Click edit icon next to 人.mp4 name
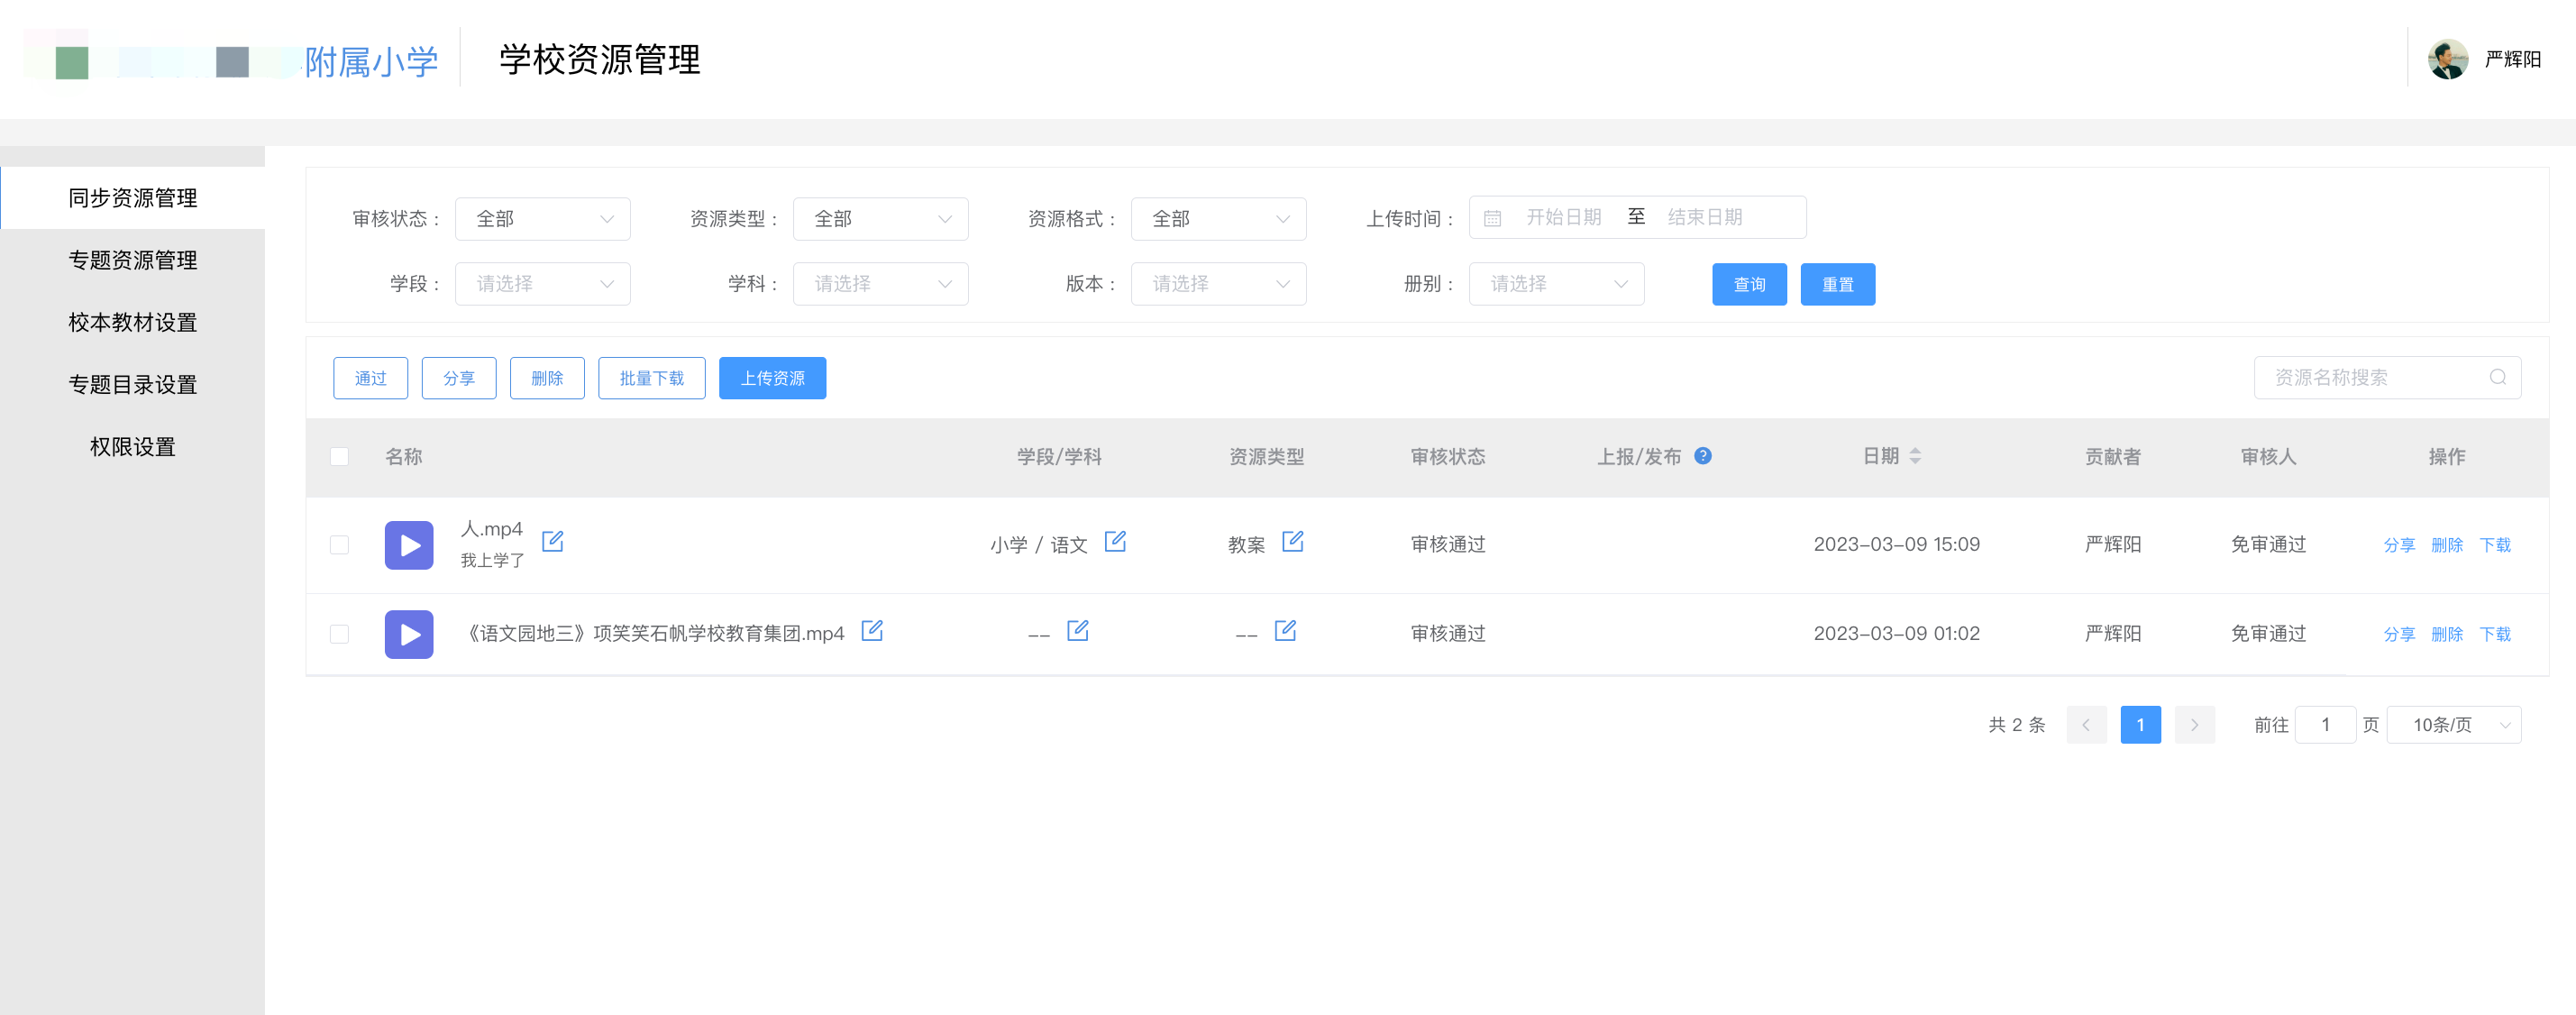This screenshot has width=2576, height=1015. pyautogui.click(x=552, y=541)
